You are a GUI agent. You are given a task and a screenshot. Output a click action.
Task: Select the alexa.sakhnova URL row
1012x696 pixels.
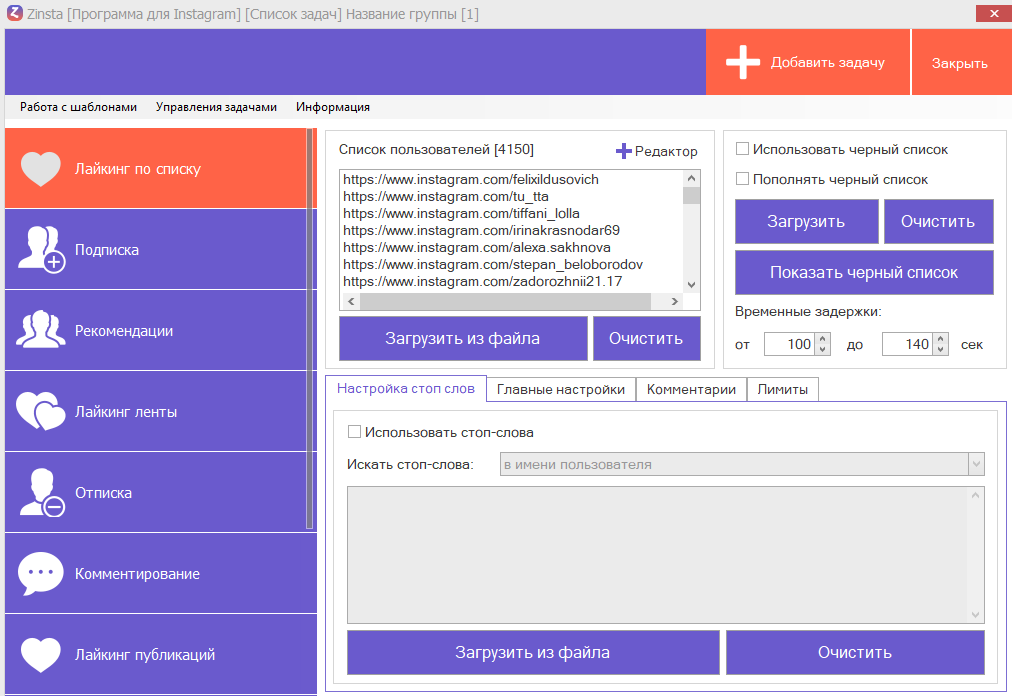click(476, 247)
